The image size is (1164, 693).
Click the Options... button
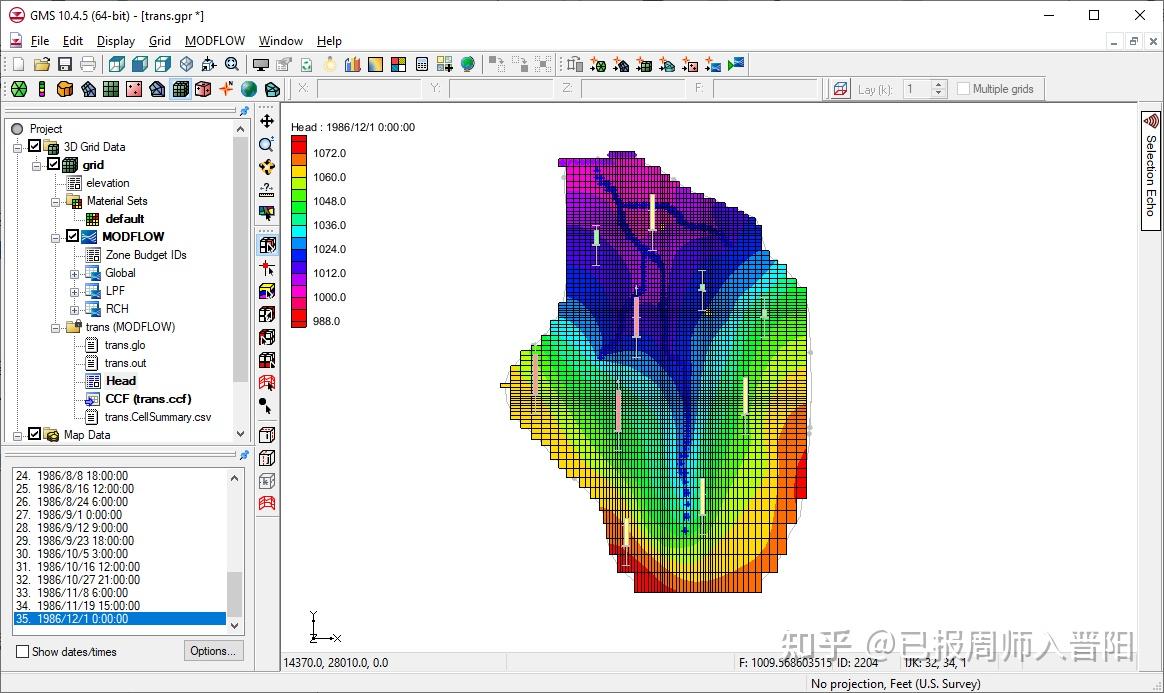213,651
